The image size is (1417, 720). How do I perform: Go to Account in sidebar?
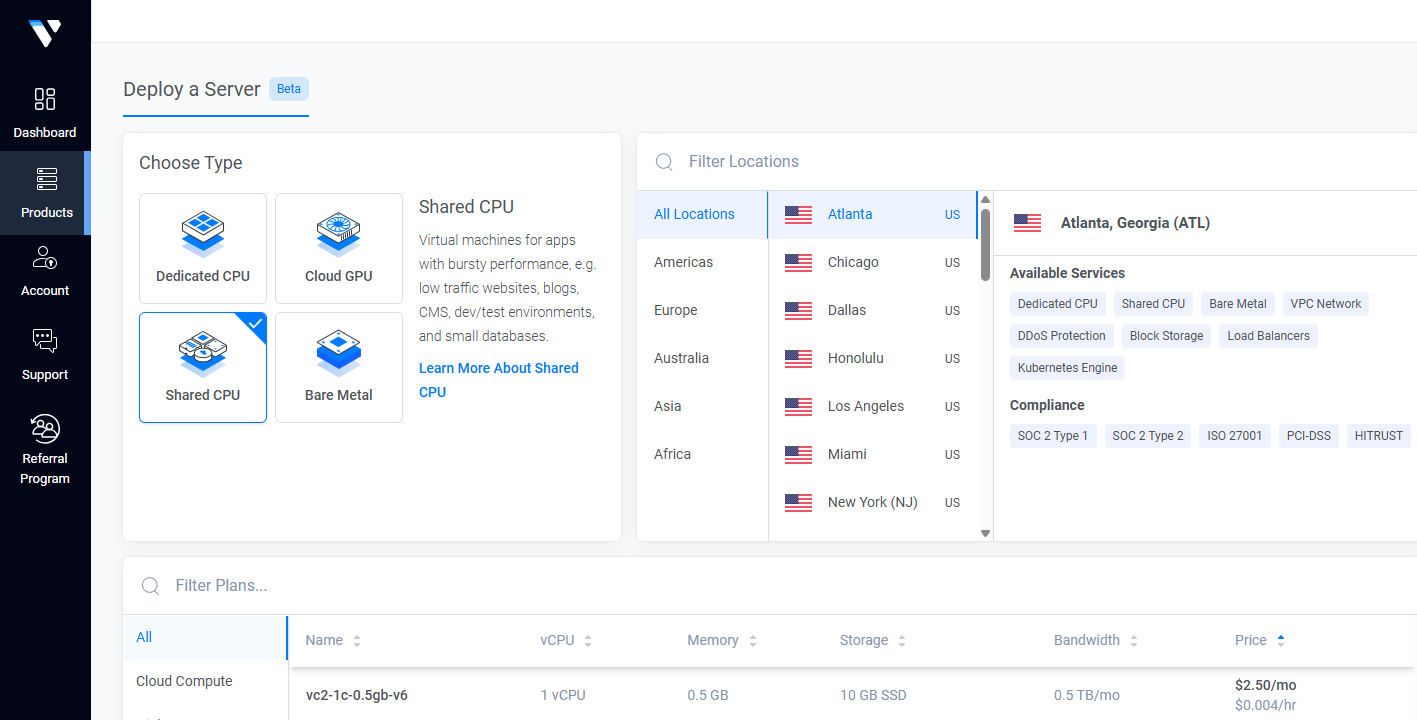[45, 271]
